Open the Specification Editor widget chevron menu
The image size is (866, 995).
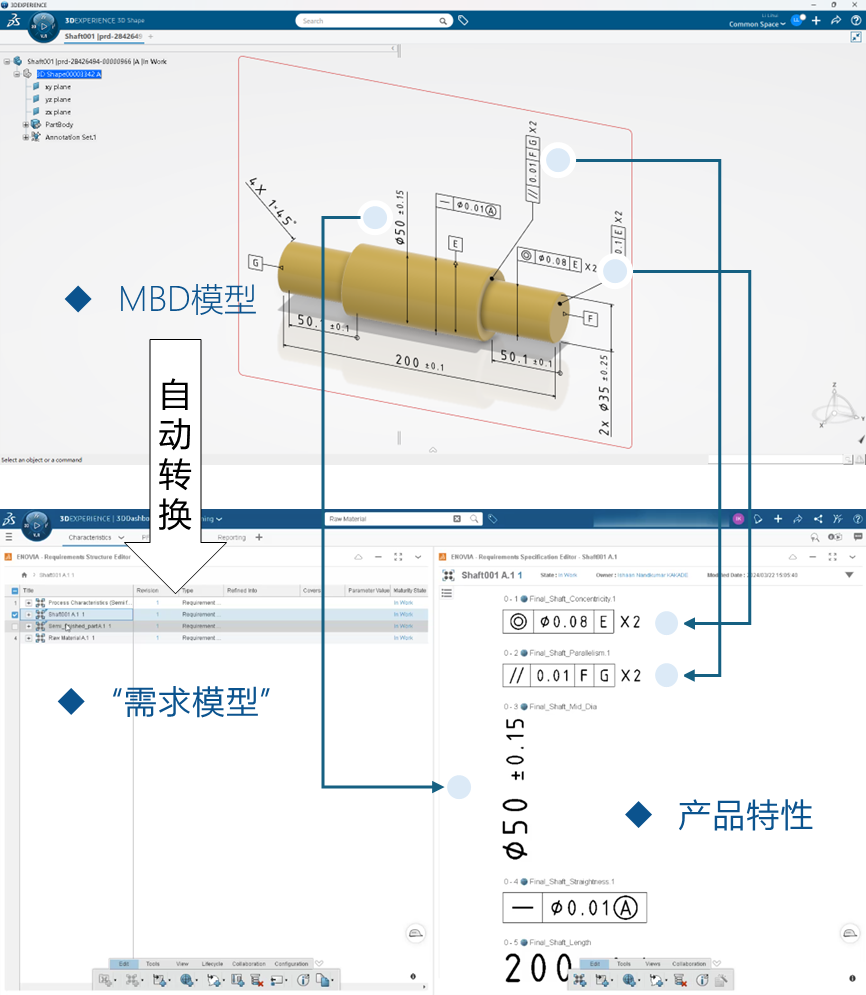pyautogui.click(x=853, y=557)
